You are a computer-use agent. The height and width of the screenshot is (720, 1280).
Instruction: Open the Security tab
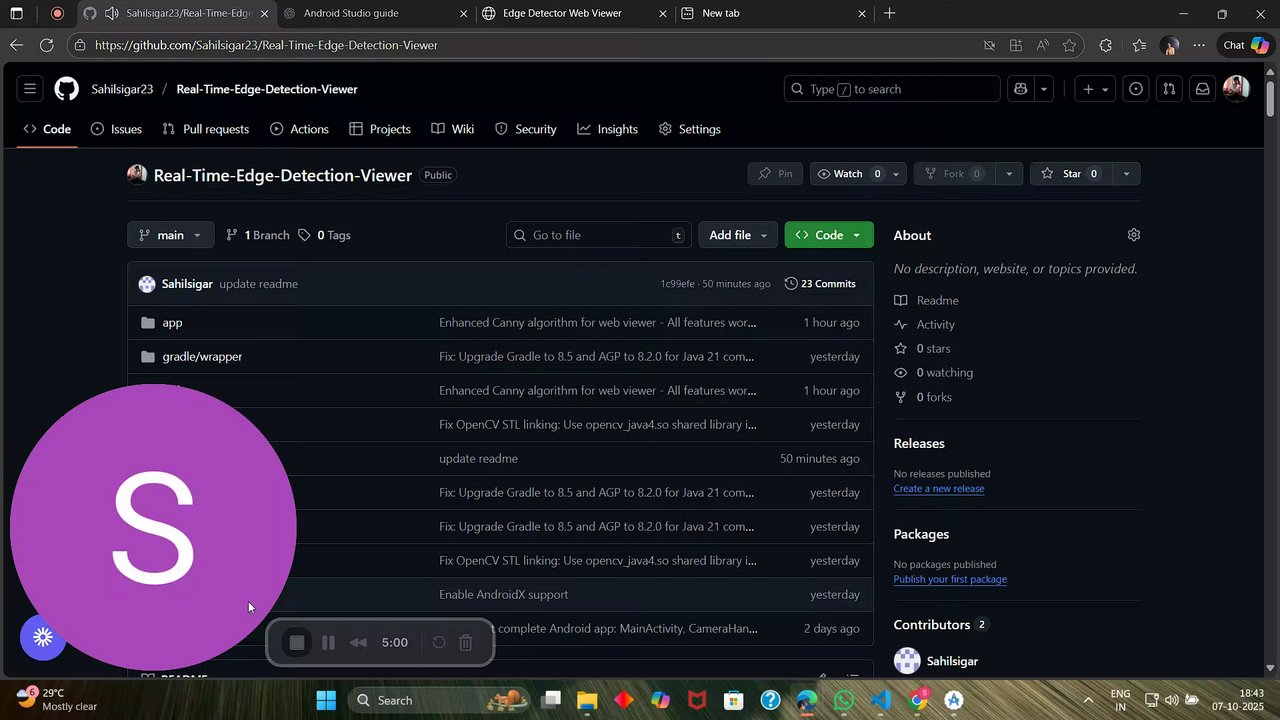526,129
